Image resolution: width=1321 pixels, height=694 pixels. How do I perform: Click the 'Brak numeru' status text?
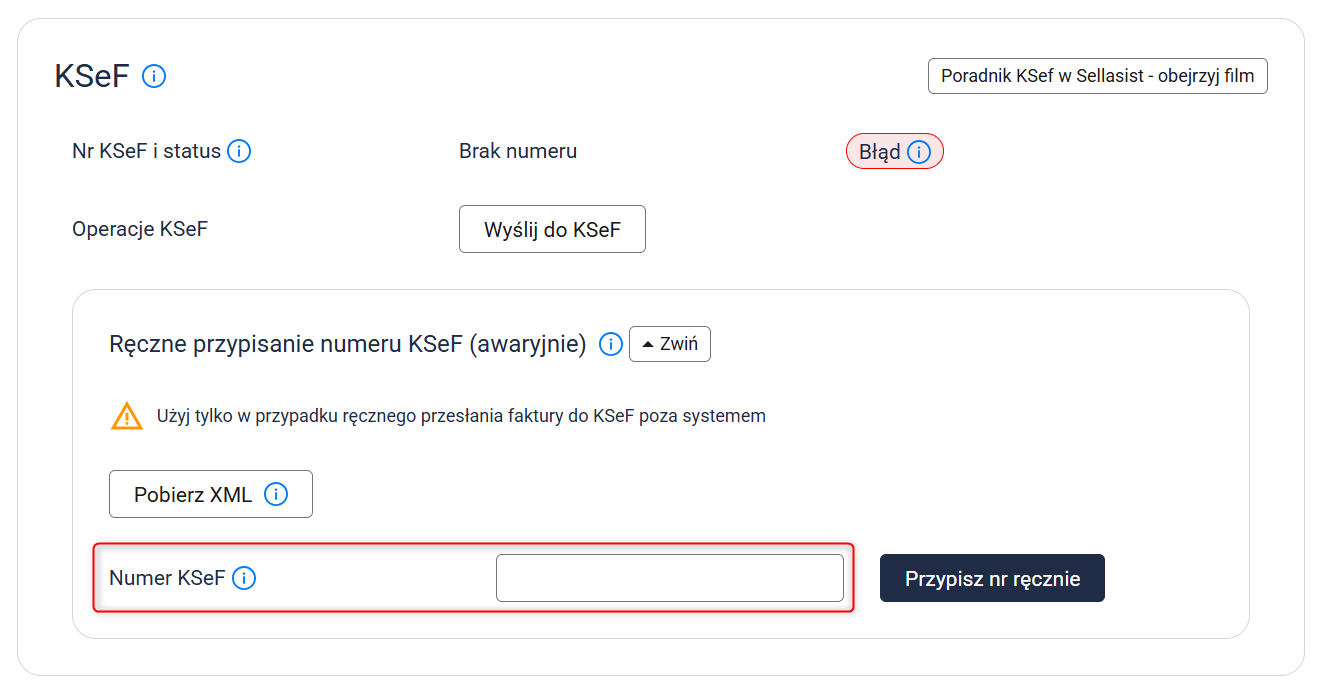[x=518, y=152]
